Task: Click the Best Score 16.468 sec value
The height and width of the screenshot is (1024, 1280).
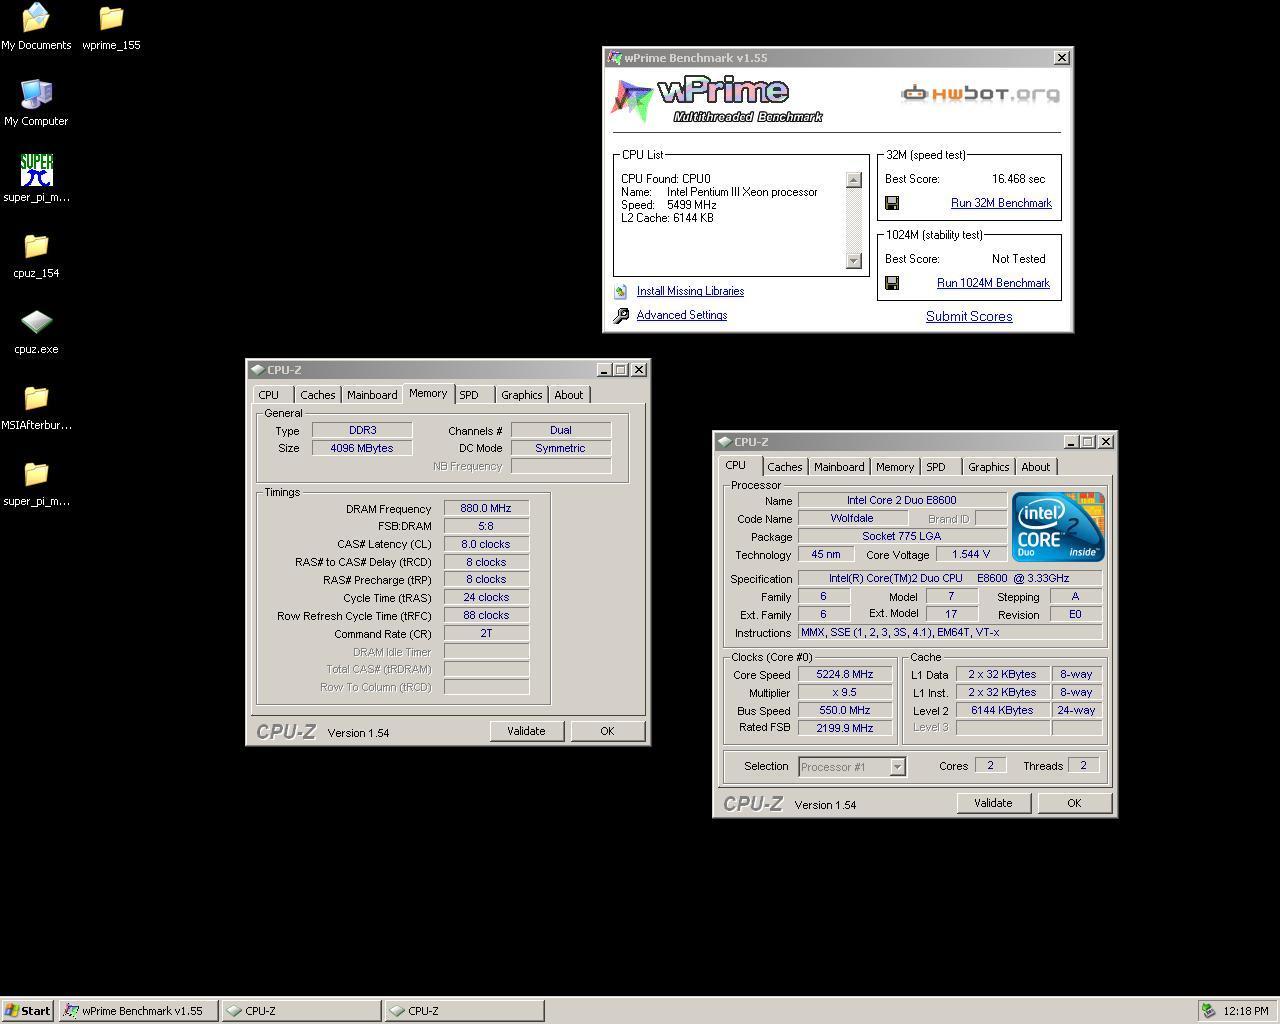Action: 1018,179
